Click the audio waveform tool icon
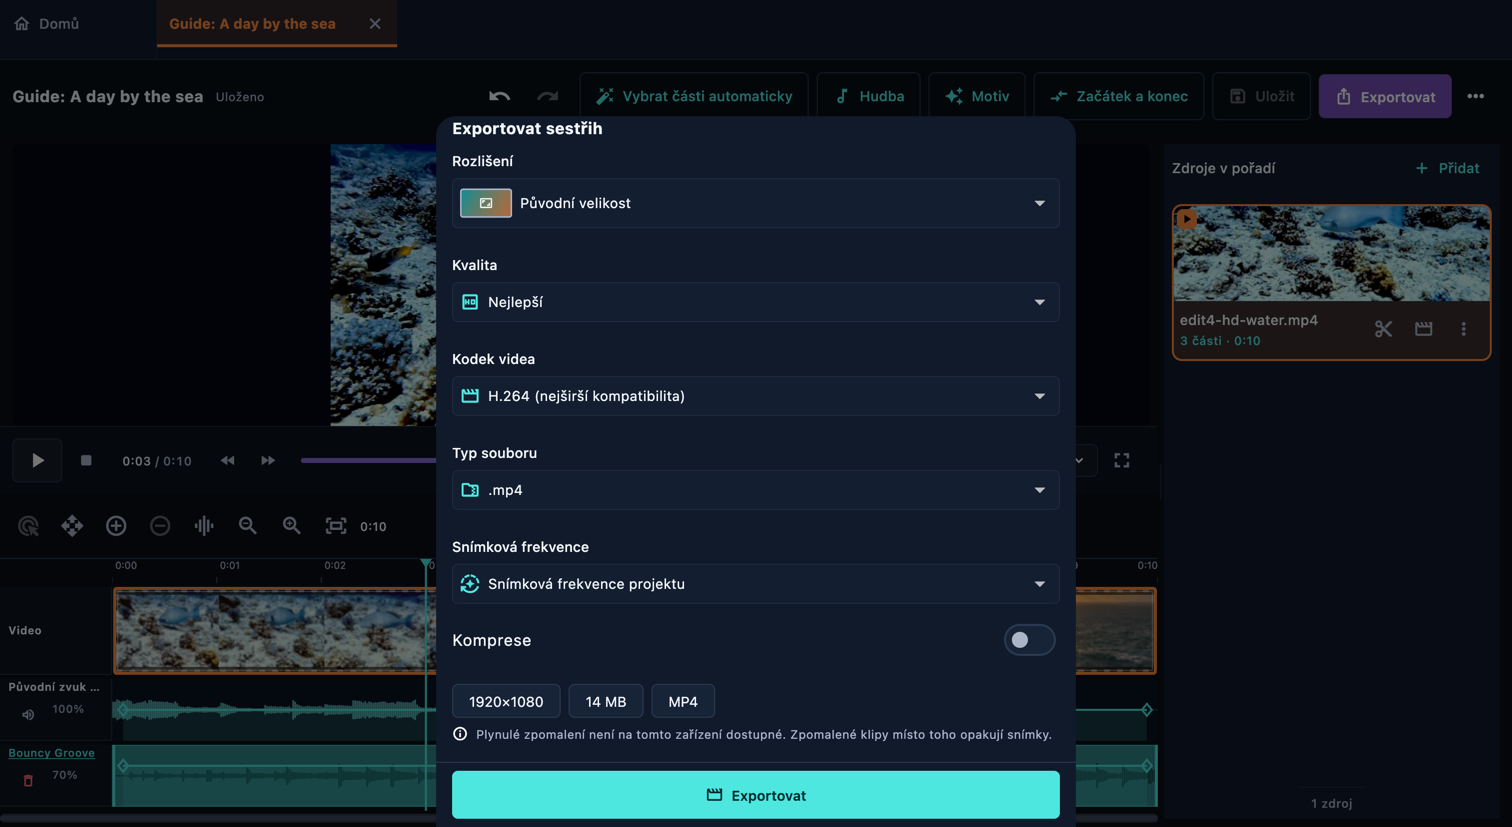 pyautogui.click(x=203, y=526)
